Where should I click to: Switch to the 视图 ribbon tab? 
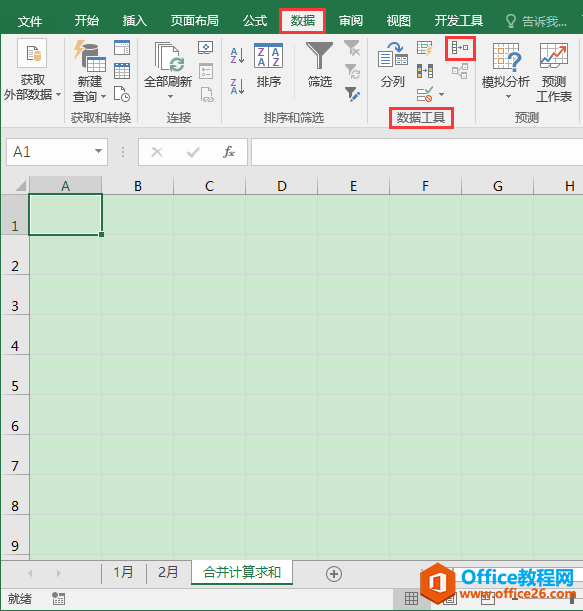399,21
